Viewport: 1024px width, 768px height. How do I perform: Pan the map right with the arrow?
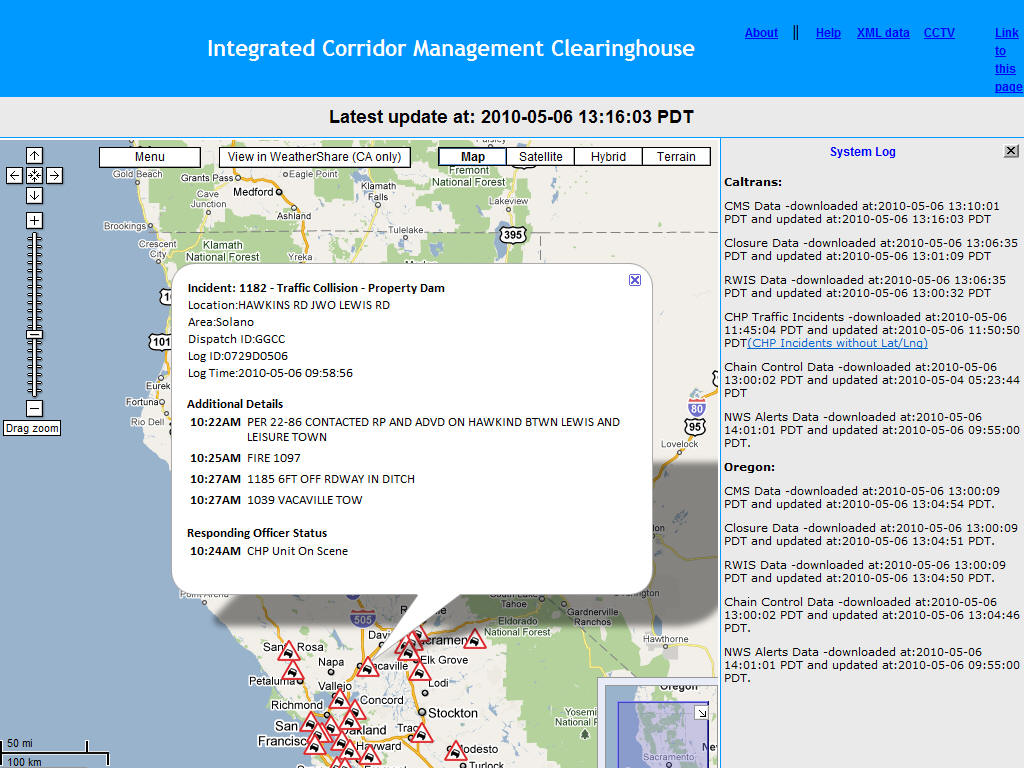[x=54, y=175]
